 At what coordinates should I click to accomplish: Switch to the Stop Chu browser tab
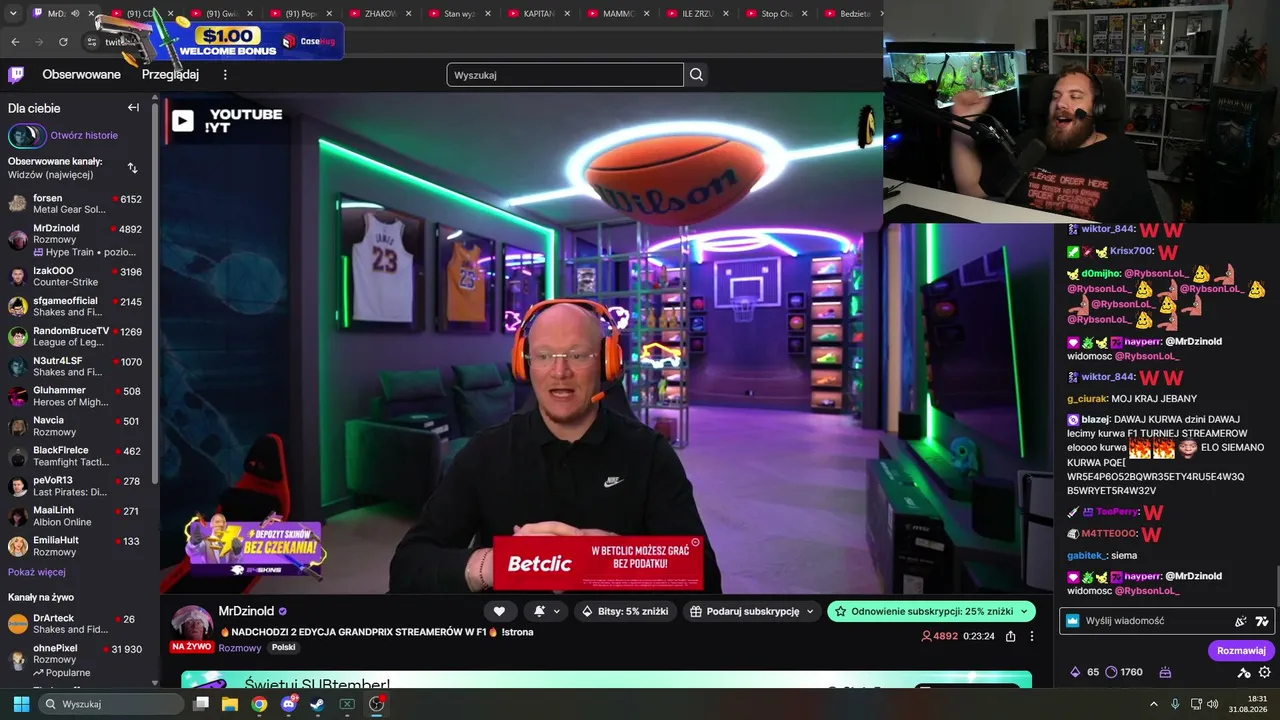click(x=777, y=14)
